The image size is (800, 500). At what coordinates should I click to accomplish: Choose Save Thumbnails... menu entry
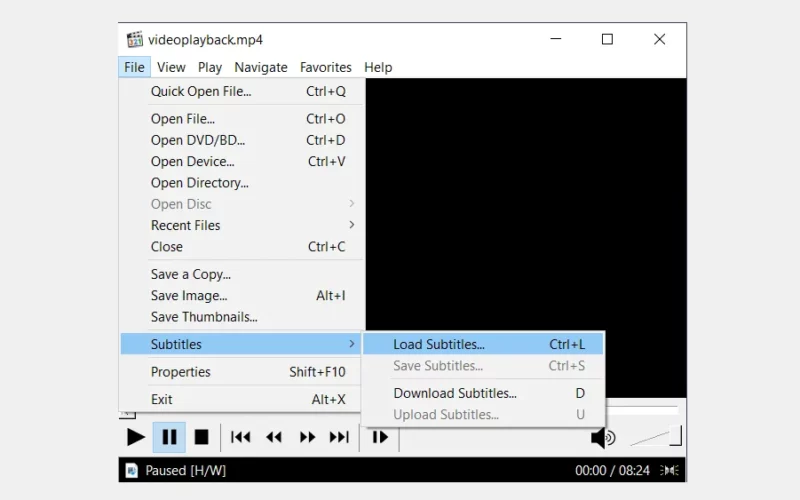pos(242,317)
